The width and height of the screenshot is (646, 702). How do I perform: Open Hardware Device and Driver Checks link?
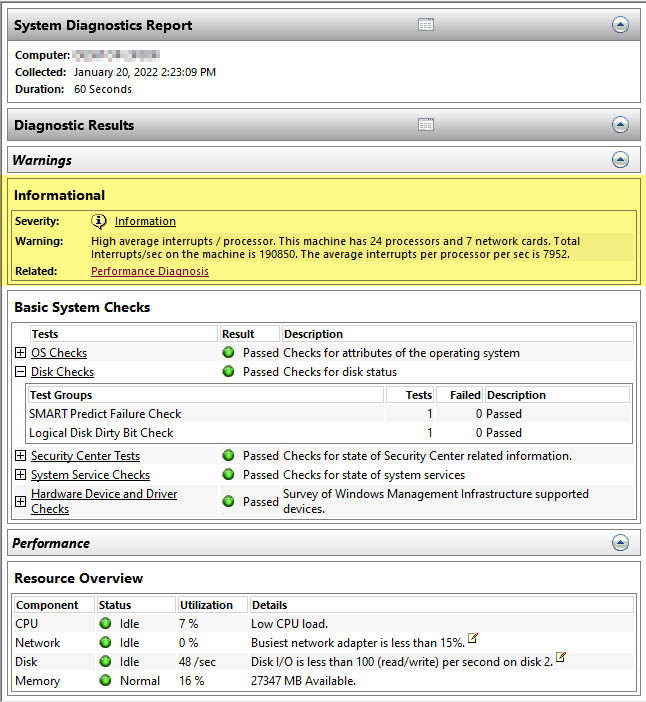pyautogui.click(x=104, y=501)
